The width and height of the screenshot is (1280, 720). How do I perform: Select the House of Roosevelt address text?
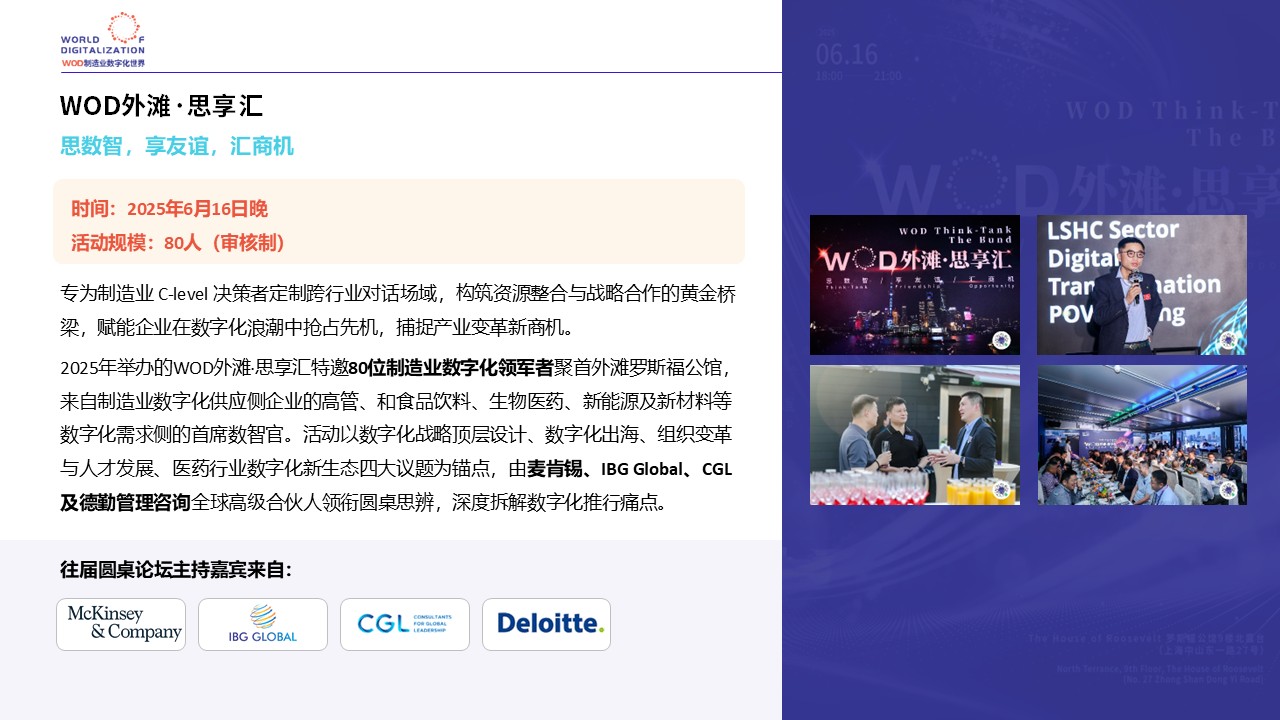[1145, 643]
